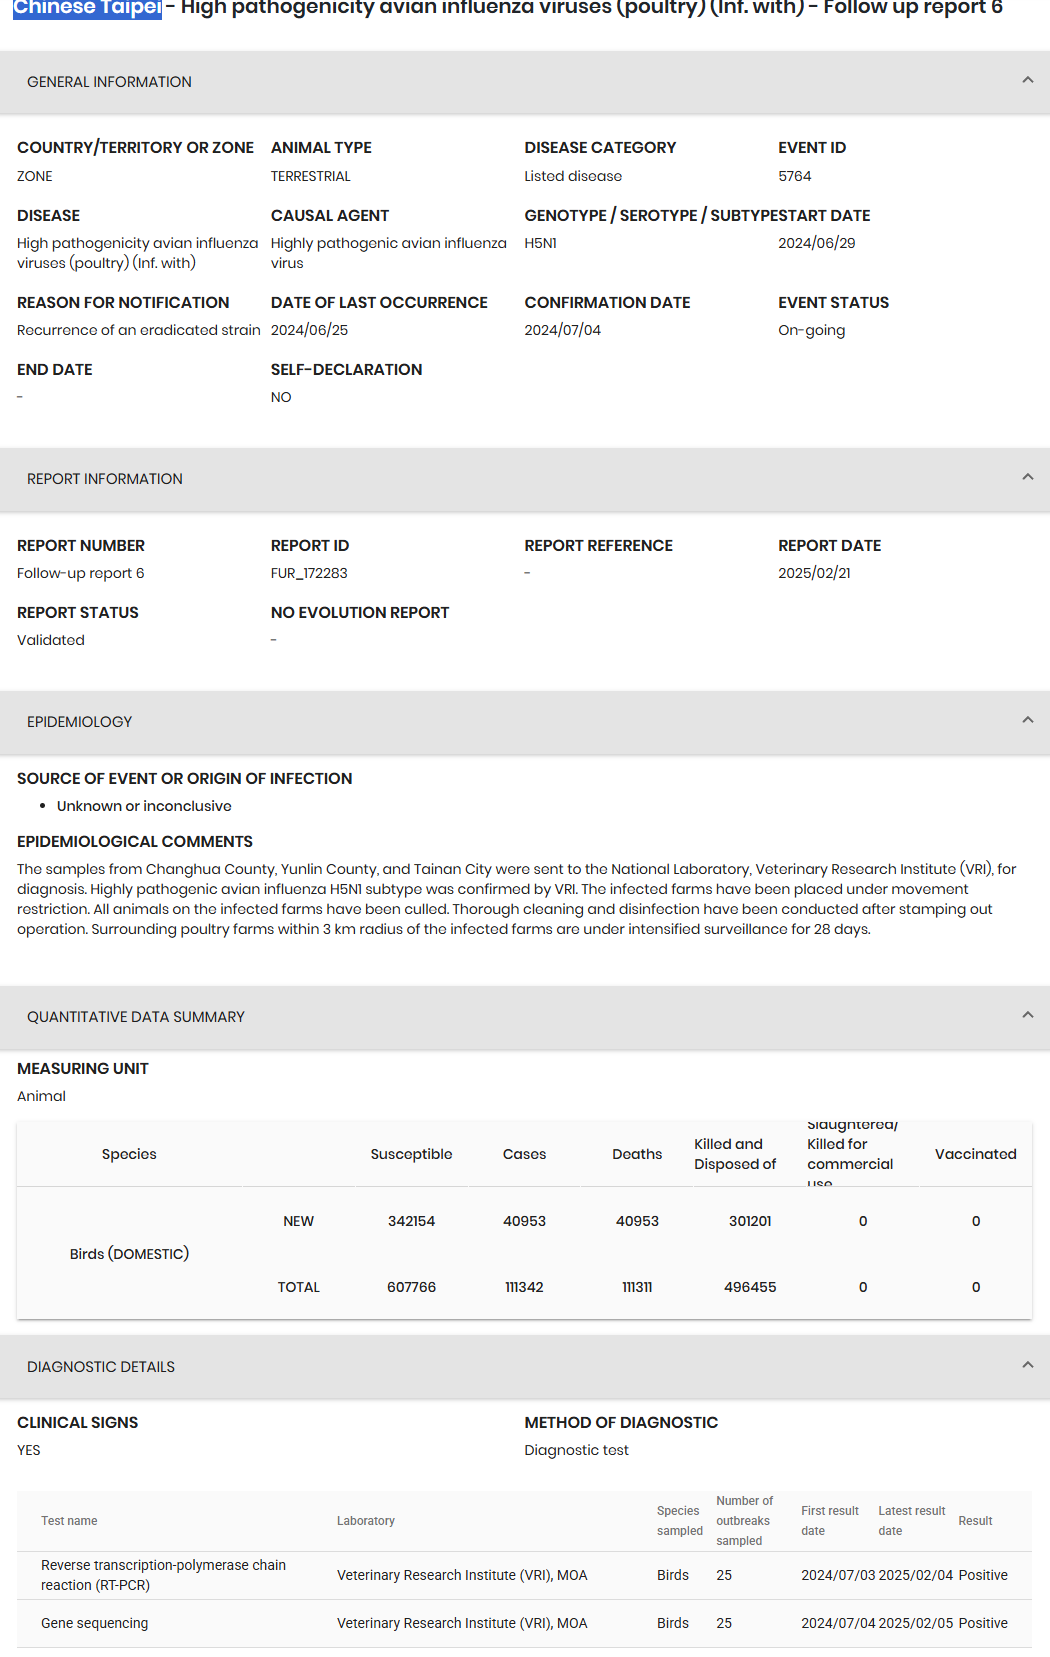The image size is (1050, 1657).
Task: Click the confirmation date '2024/07/04'
Action: [563, 330]
